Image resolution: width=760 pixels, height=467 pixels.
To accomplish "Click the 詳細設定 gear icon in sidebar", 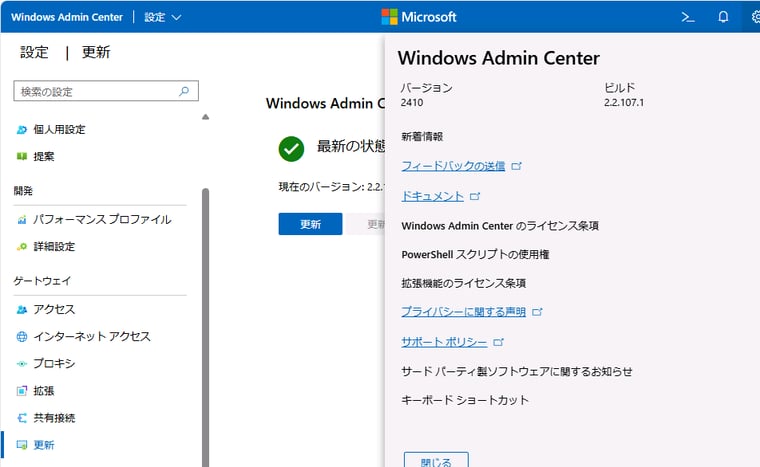I will click(x=22, y=246).
